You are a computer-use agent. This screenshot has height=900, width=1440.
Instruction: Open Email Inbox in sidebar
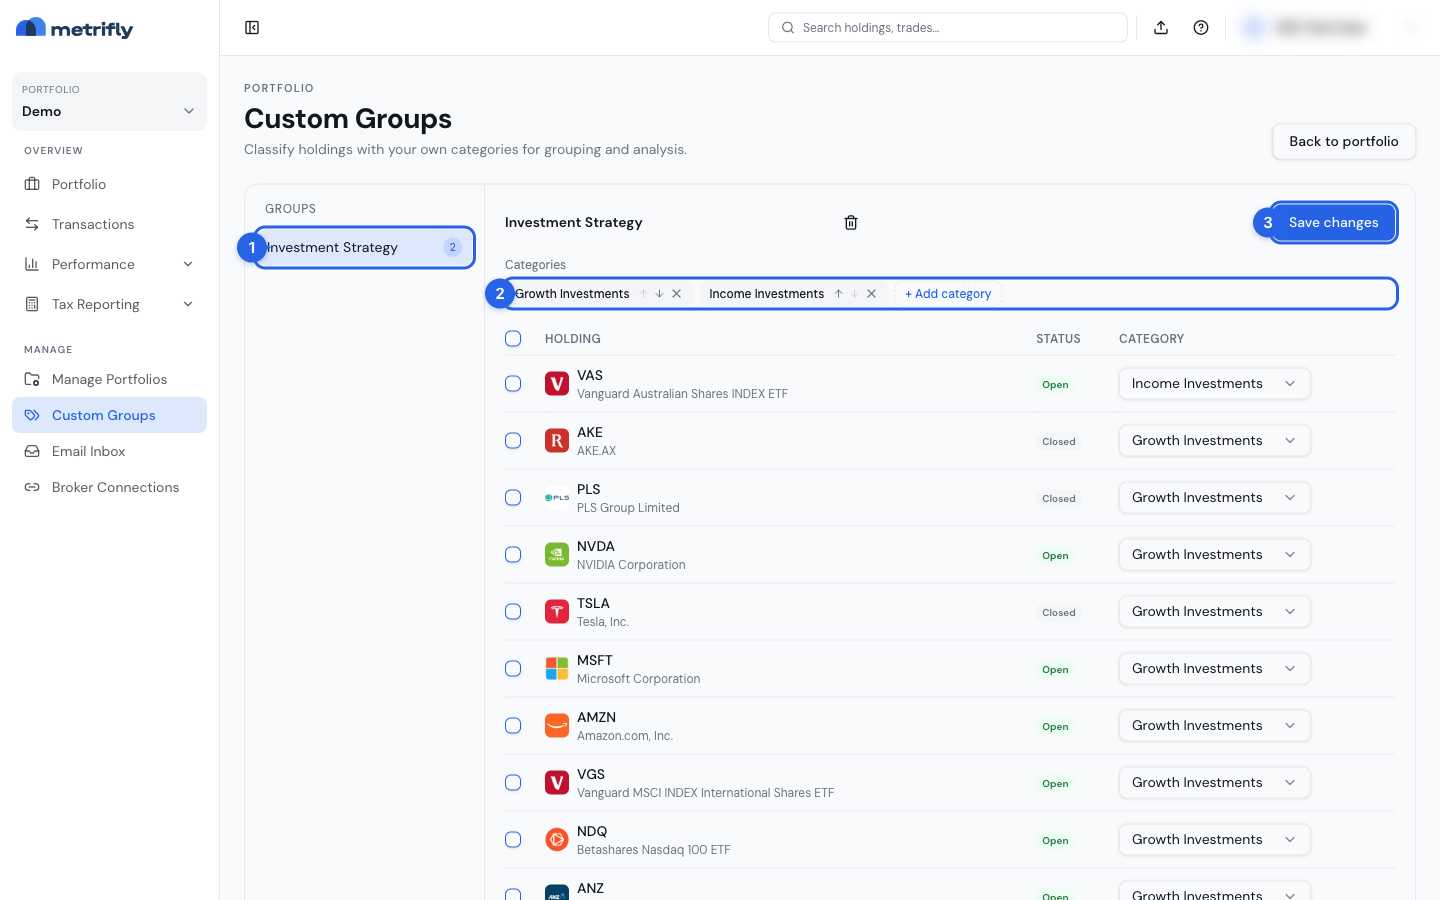[109, 451]
